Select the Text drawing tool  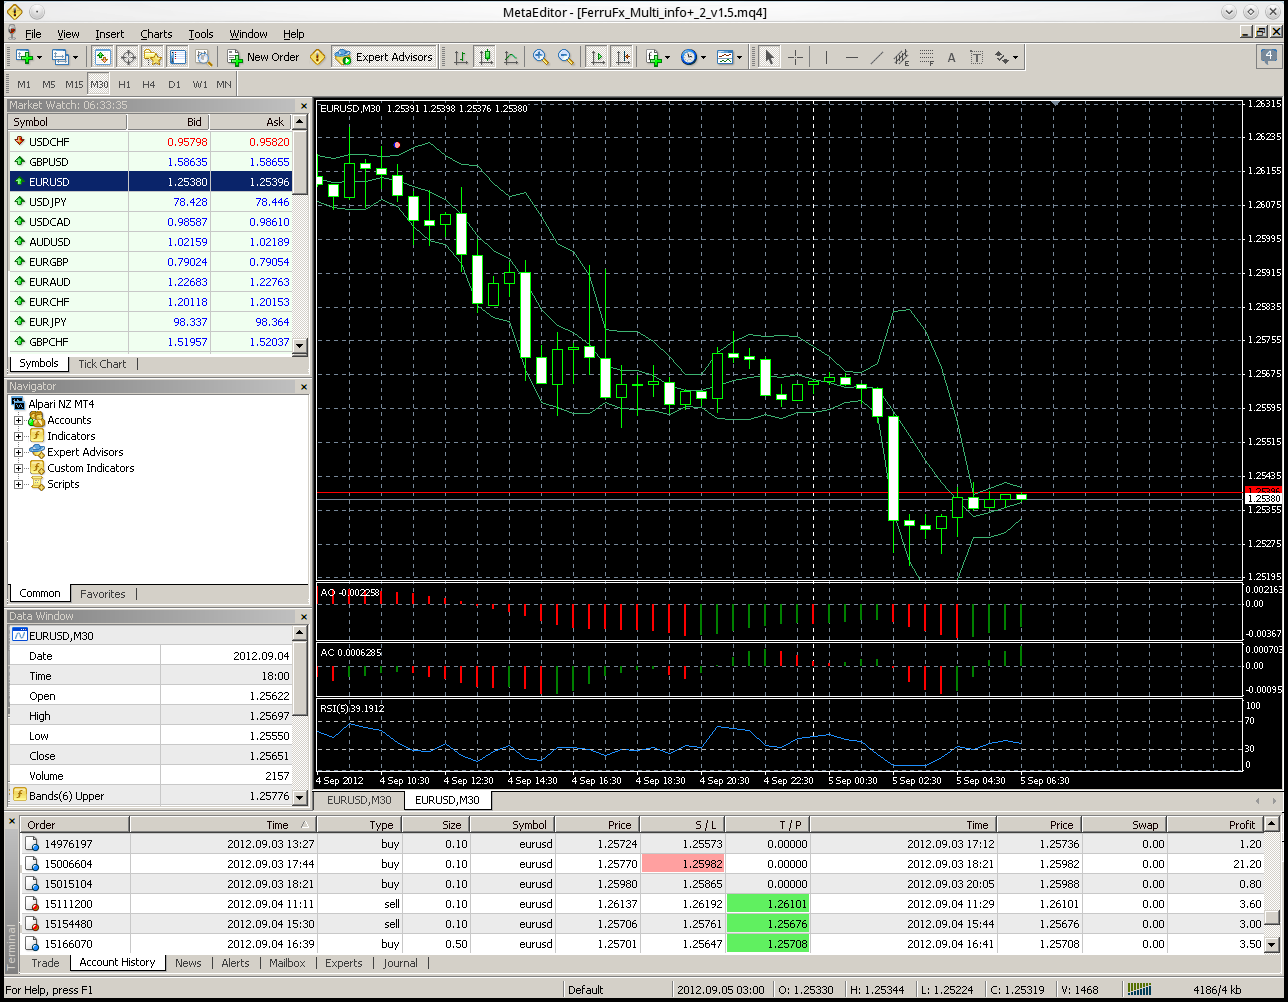coord(951,57)
